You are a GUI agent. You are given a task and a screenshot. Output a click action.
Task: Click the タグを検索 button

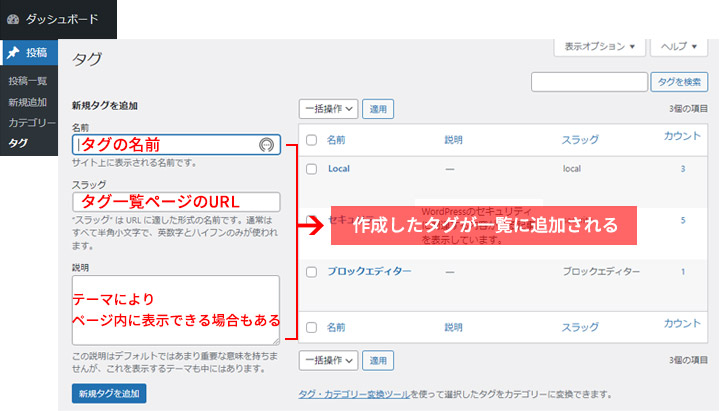(x=679, y=82)
